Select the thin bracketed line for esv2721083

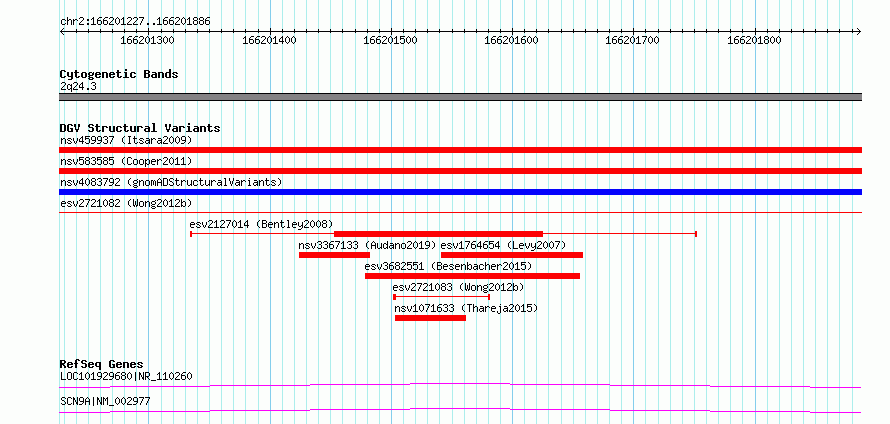(442, 297)
